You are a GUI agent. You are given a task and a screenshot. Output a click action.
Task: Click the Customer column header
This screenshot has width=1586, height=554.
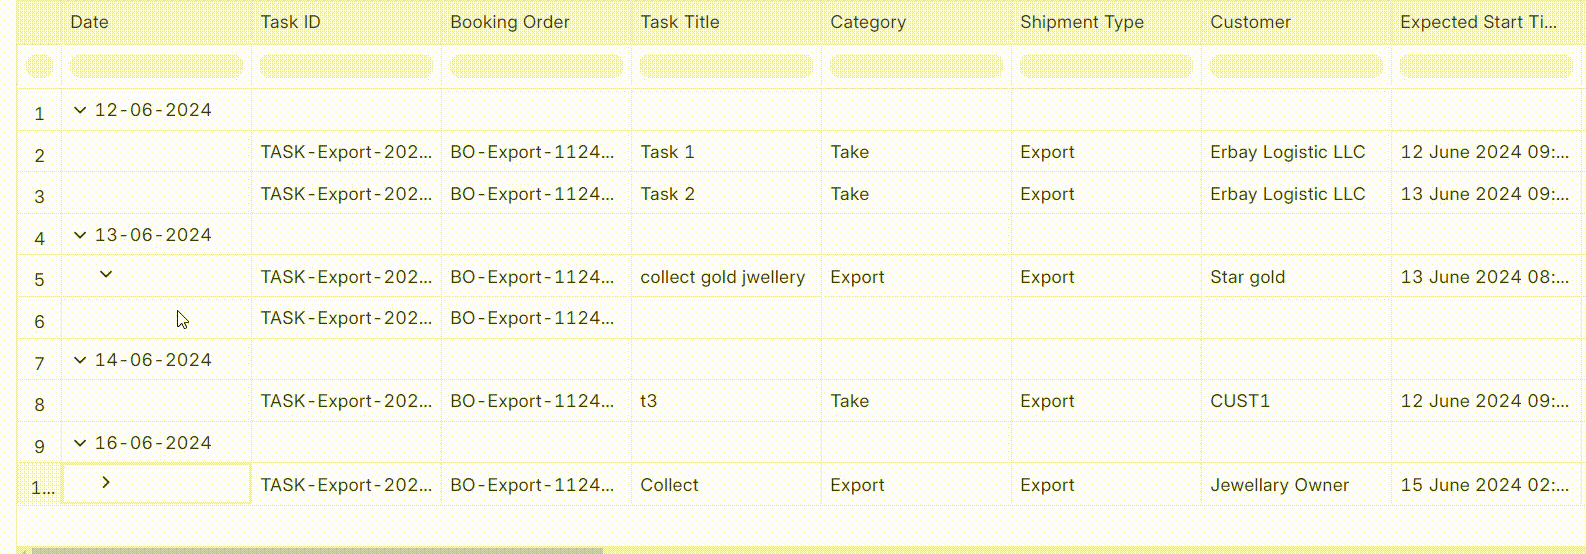pyautogui.click(x=1250, y=22)
